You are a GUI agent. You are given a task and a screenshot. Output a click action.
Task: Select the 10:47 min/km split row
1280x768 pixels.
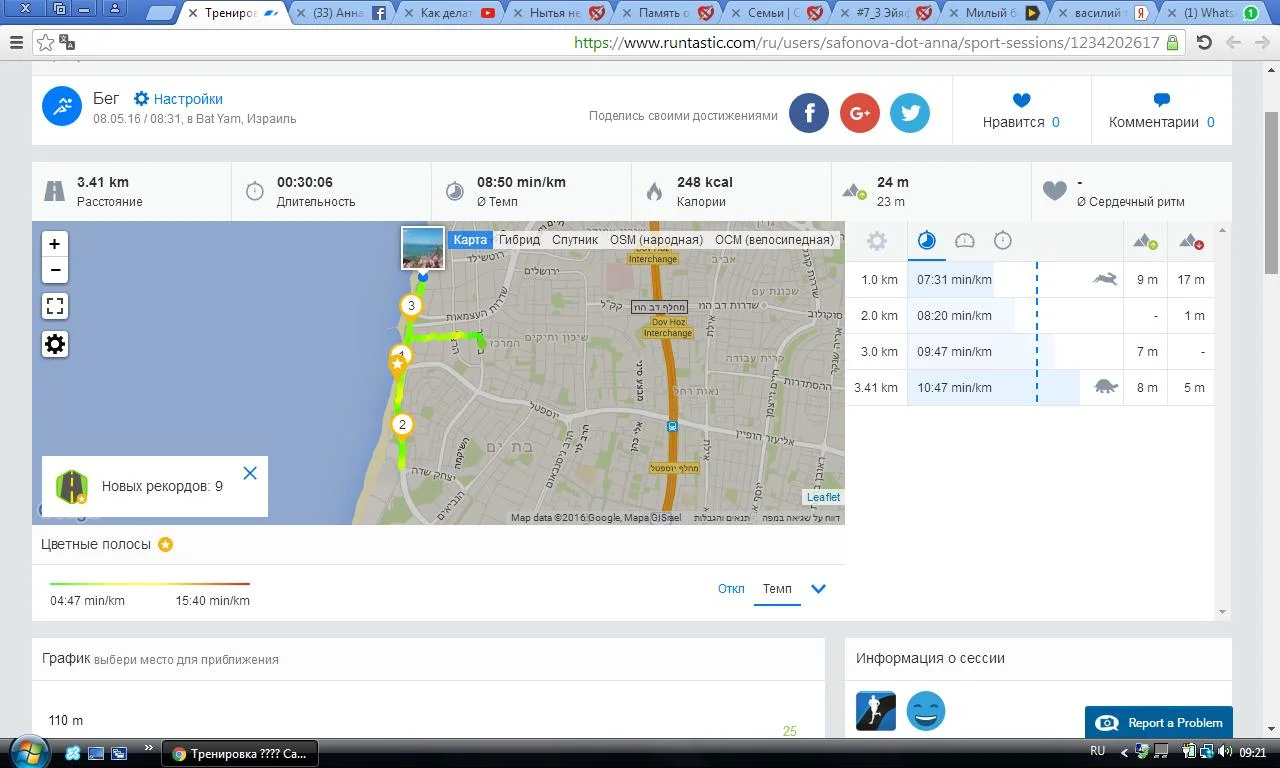point(1030,388)
